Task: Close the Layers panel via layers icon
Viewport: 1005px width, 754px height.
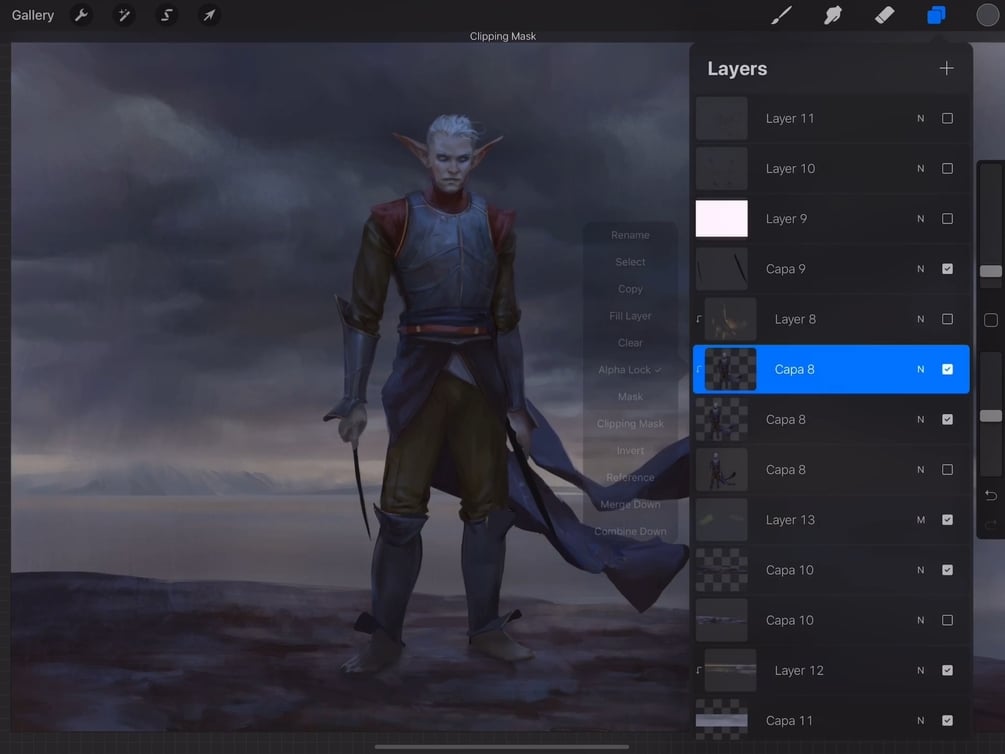Action: coord(936,15)
